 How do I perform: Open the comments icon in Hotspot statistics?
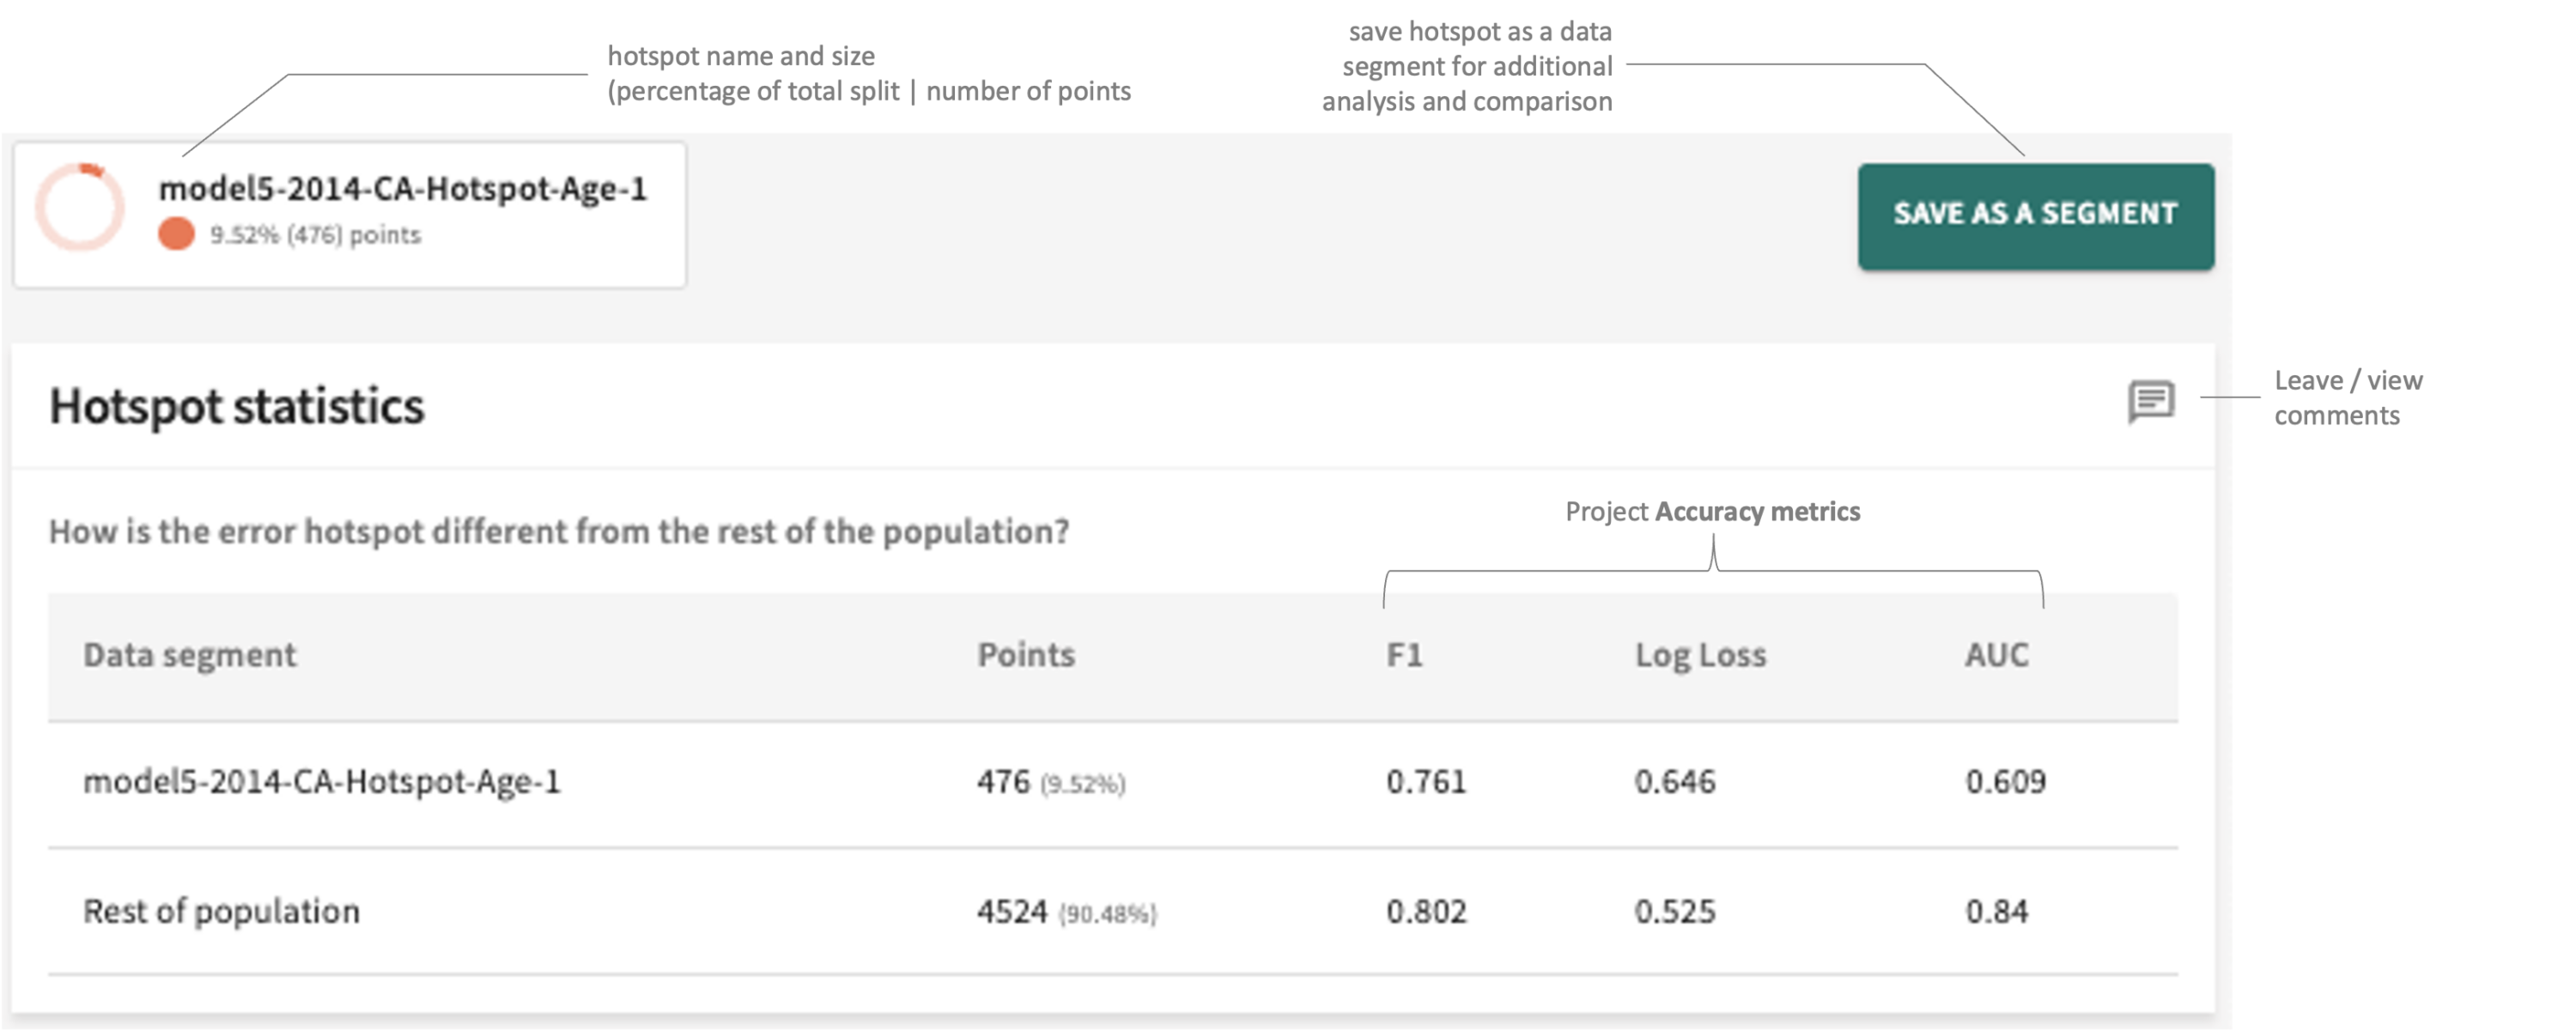pyautogui.click(x=2150, y=402)
